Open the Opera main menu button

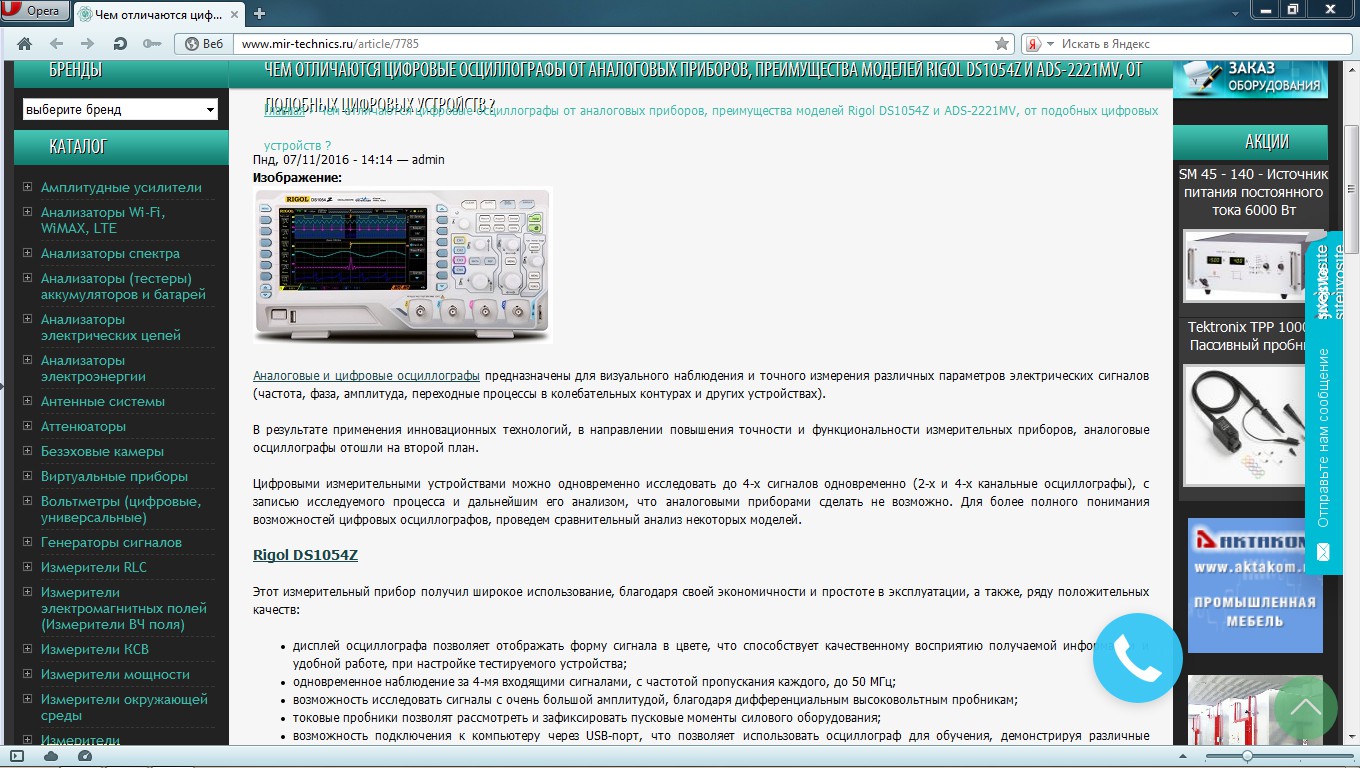click(x=36, y=11)
